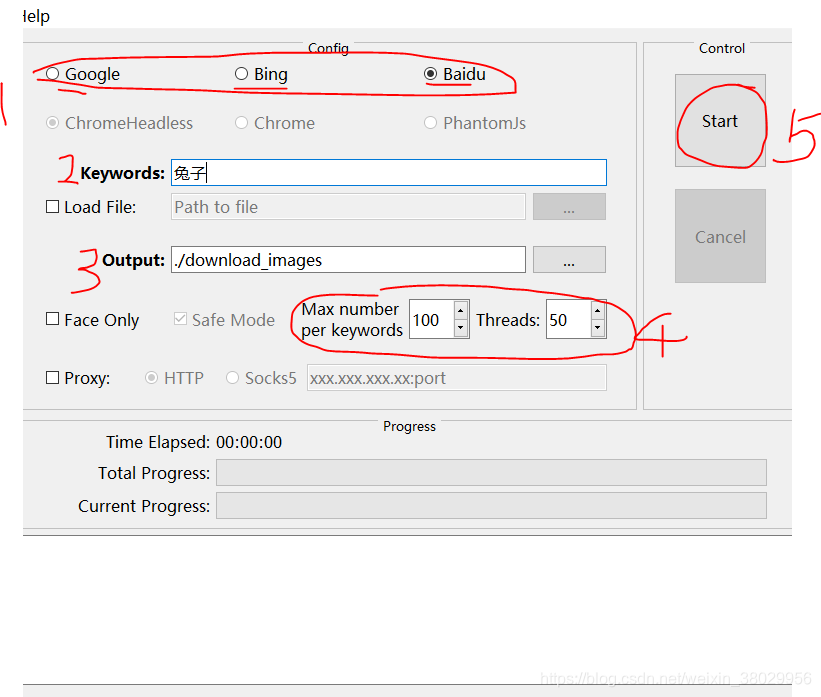Click the Time Elapsed 00:00:00 text
This screenshot has width=821, height=697.
[x=194, y=442]
